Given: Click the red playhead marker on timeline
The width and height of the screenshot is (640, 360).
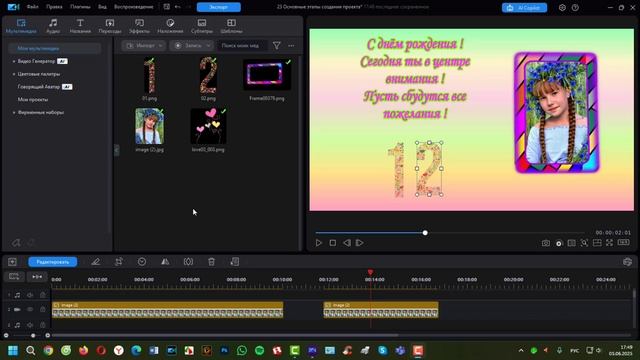Looking at the screenshot, I should [370, 272].
